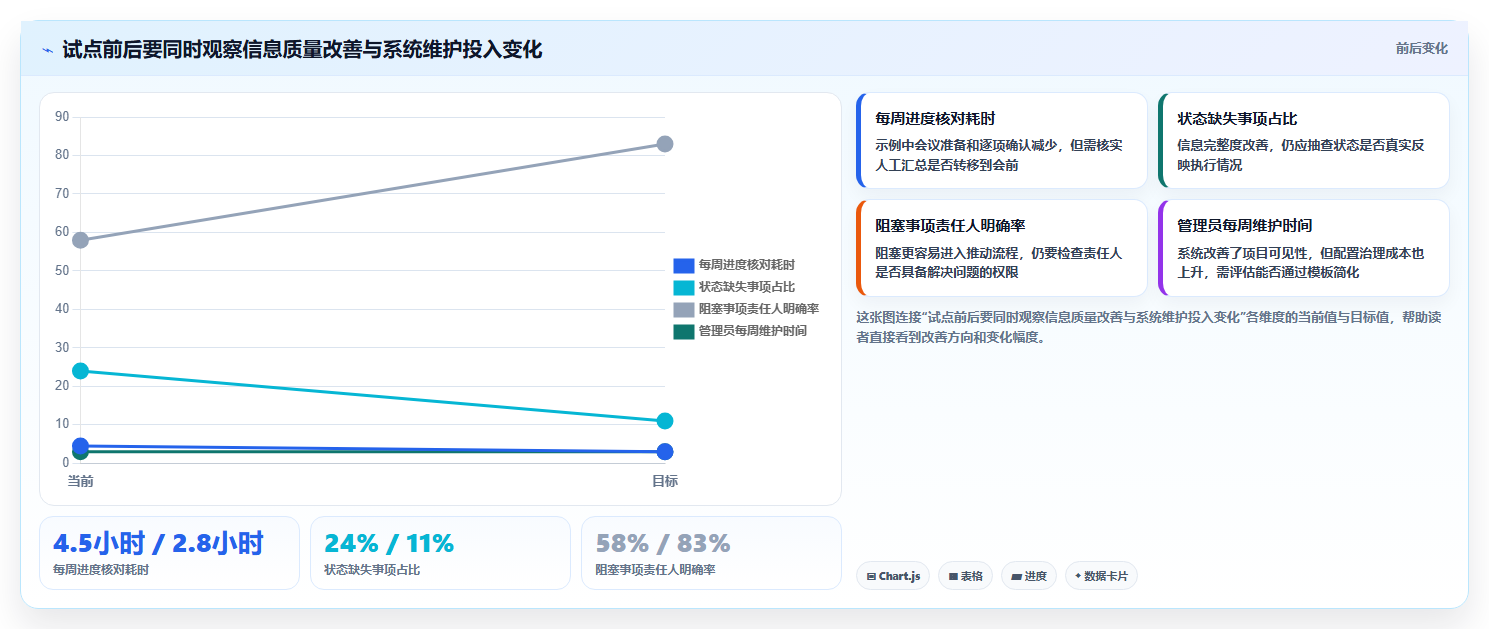1489x629 pixels.
Task: Click legend text 管理员每周维护时间
Action: [753, 331]
